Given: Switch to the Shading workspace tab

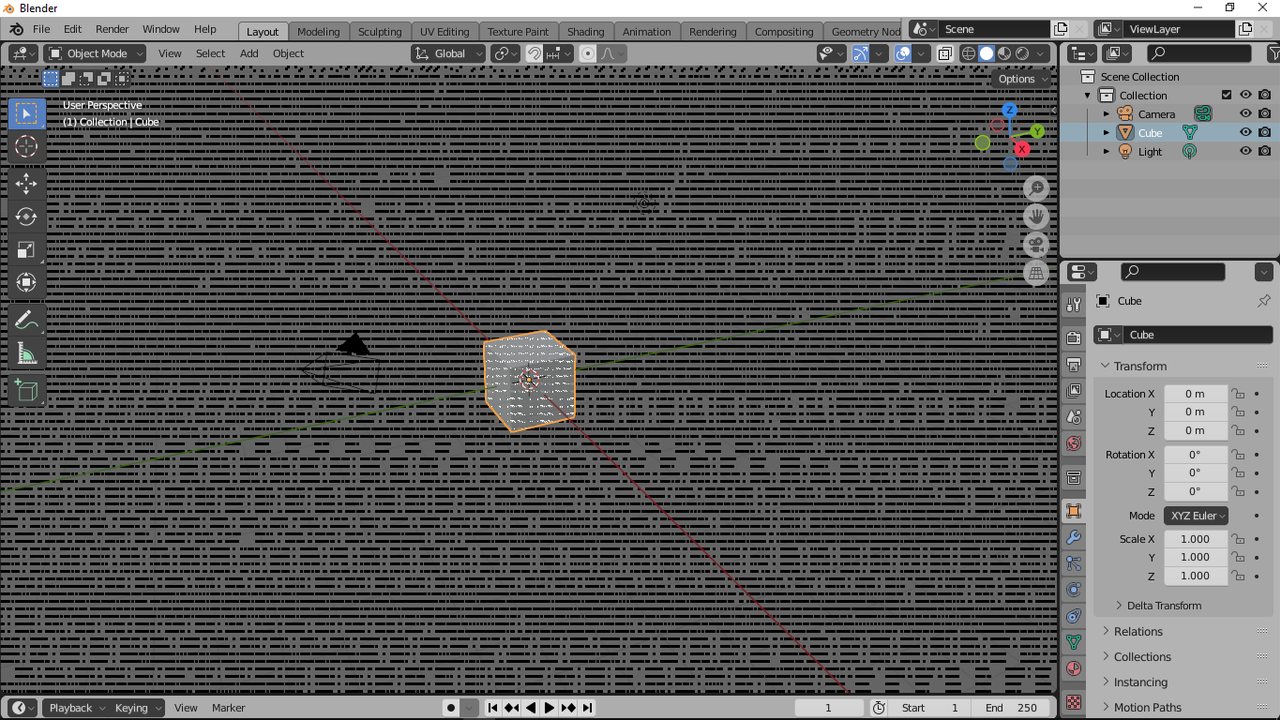Looking at the screenshot, I should pos(586,31).
